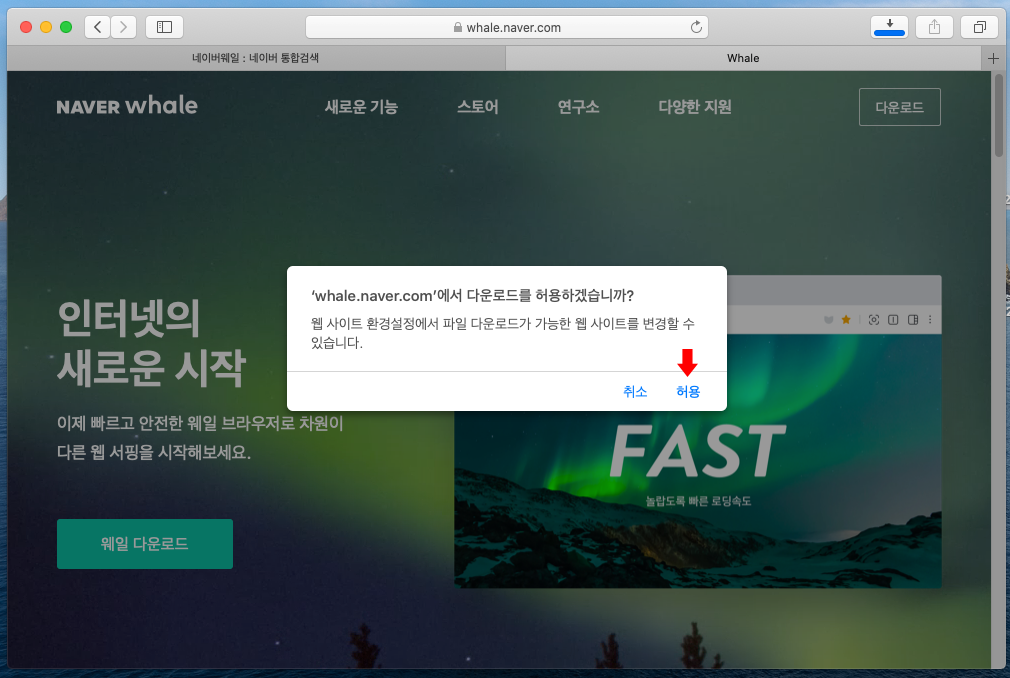Go forward with Safari forward arrow
1010x678 pixels.
point(123,27)
